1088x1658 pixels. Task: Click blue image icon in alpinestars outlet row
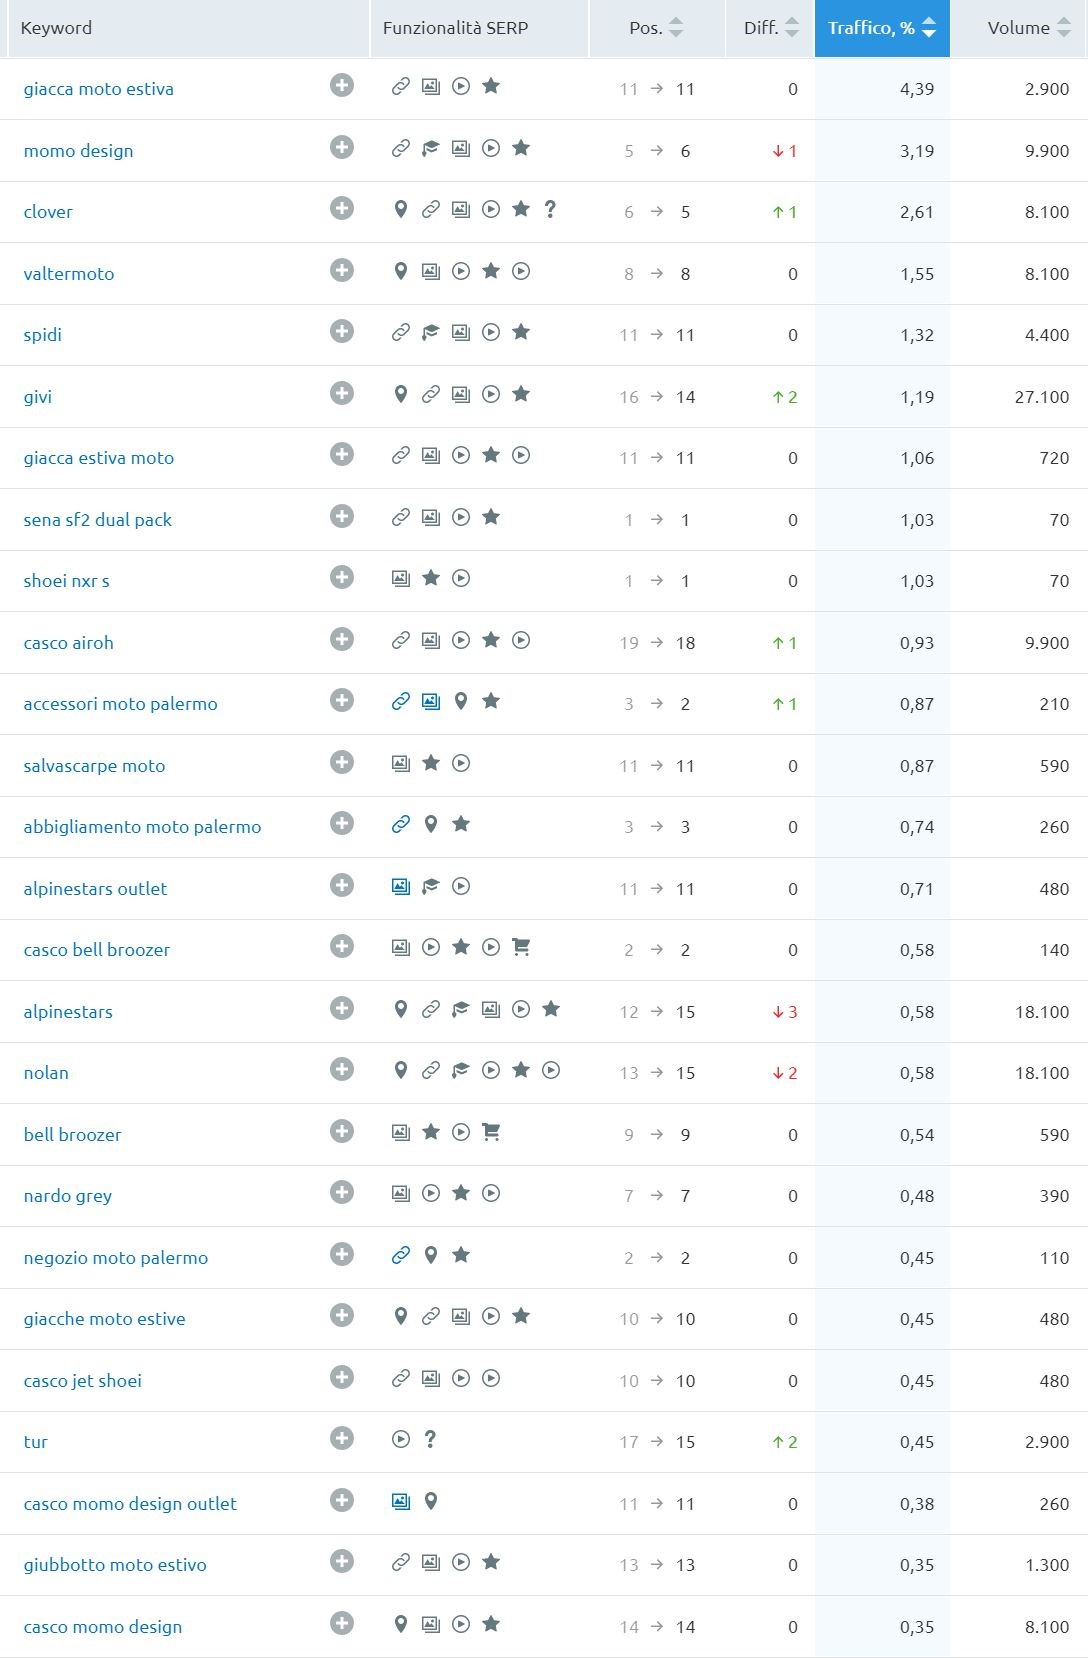click(401, 886)
